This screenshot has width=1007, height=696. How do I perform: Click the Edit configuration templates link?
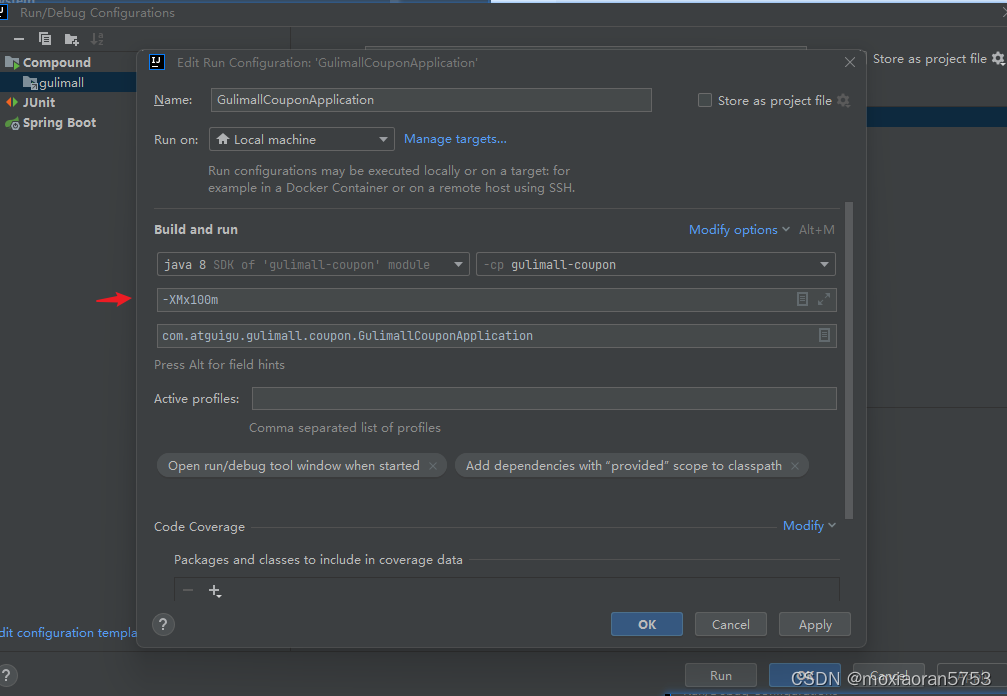[x=68, y=633]
